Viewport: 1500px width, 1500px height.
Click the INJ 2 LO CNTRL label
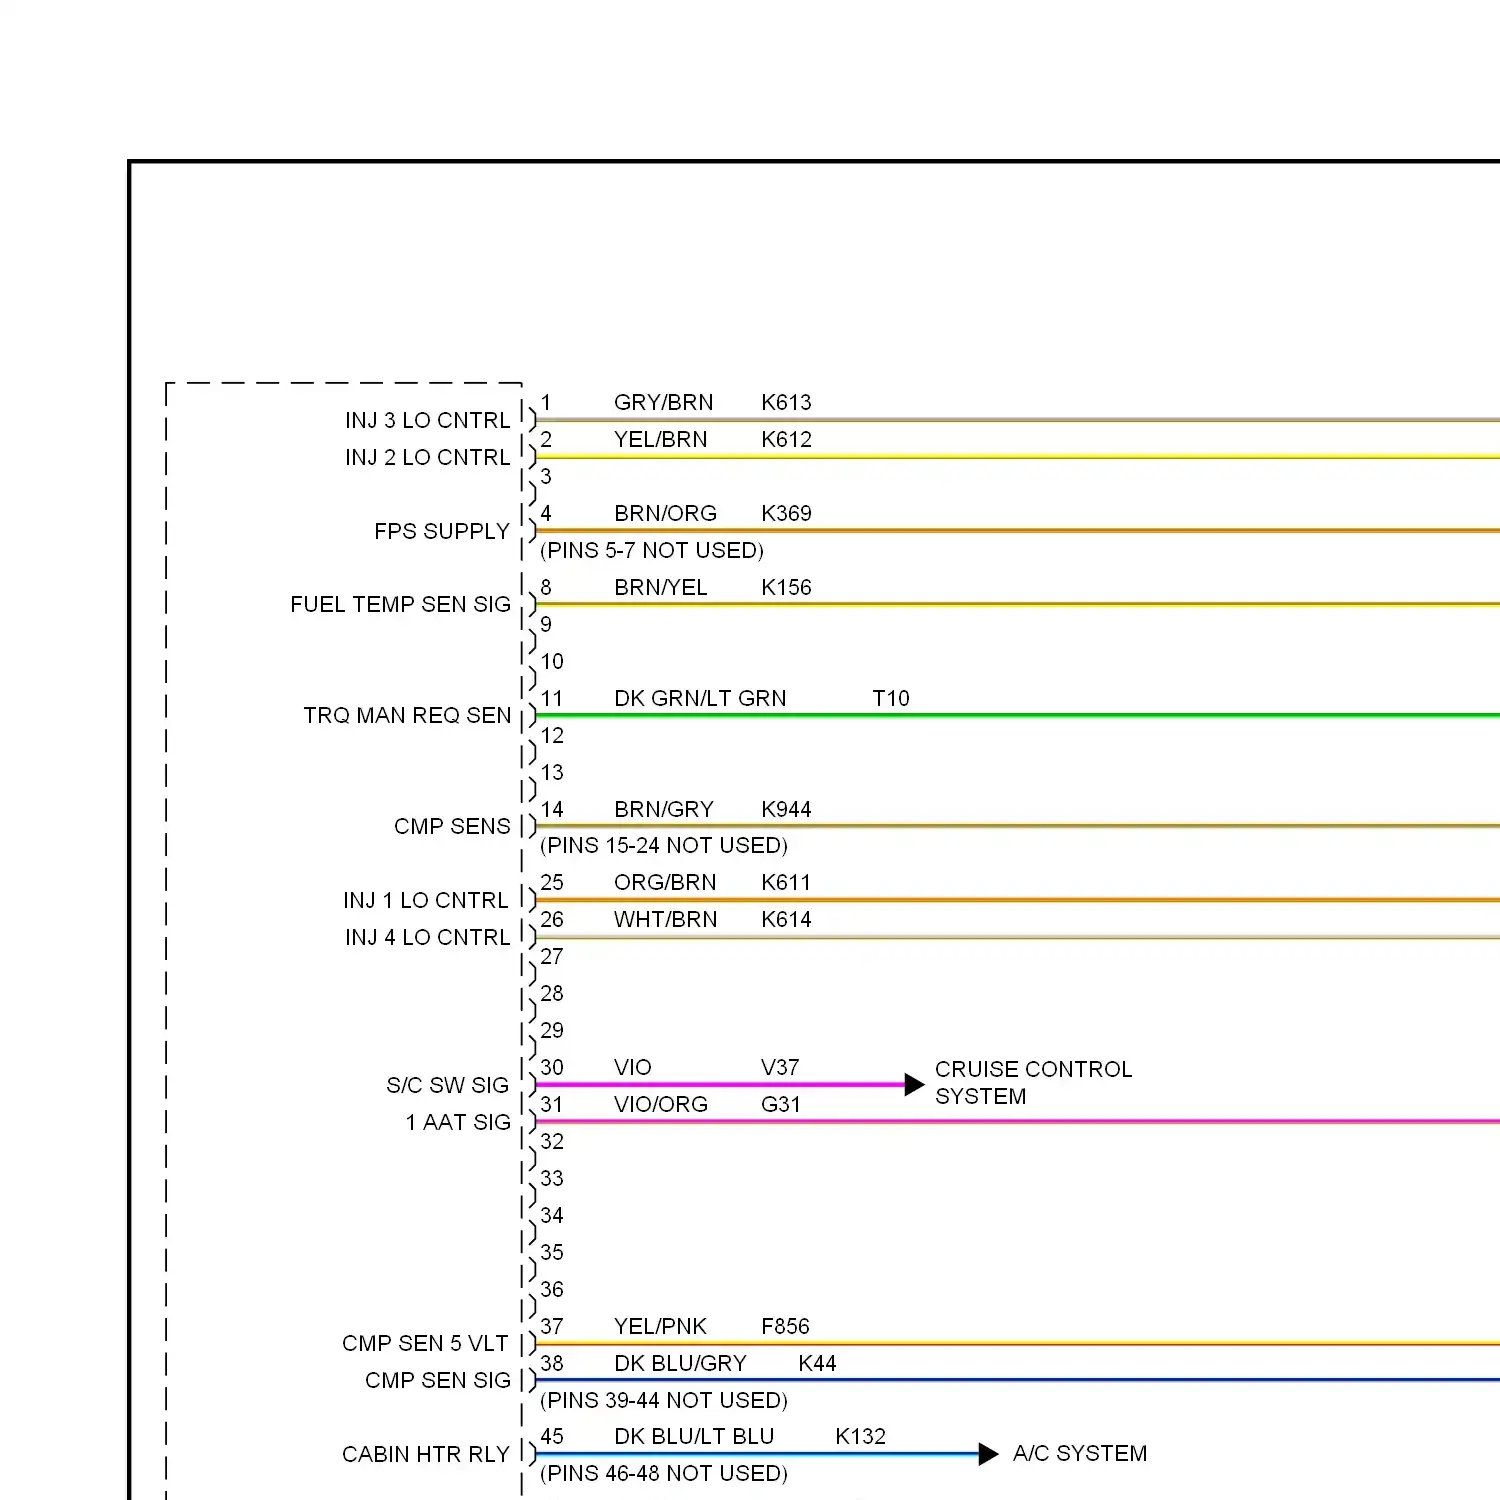click(427, 457)
